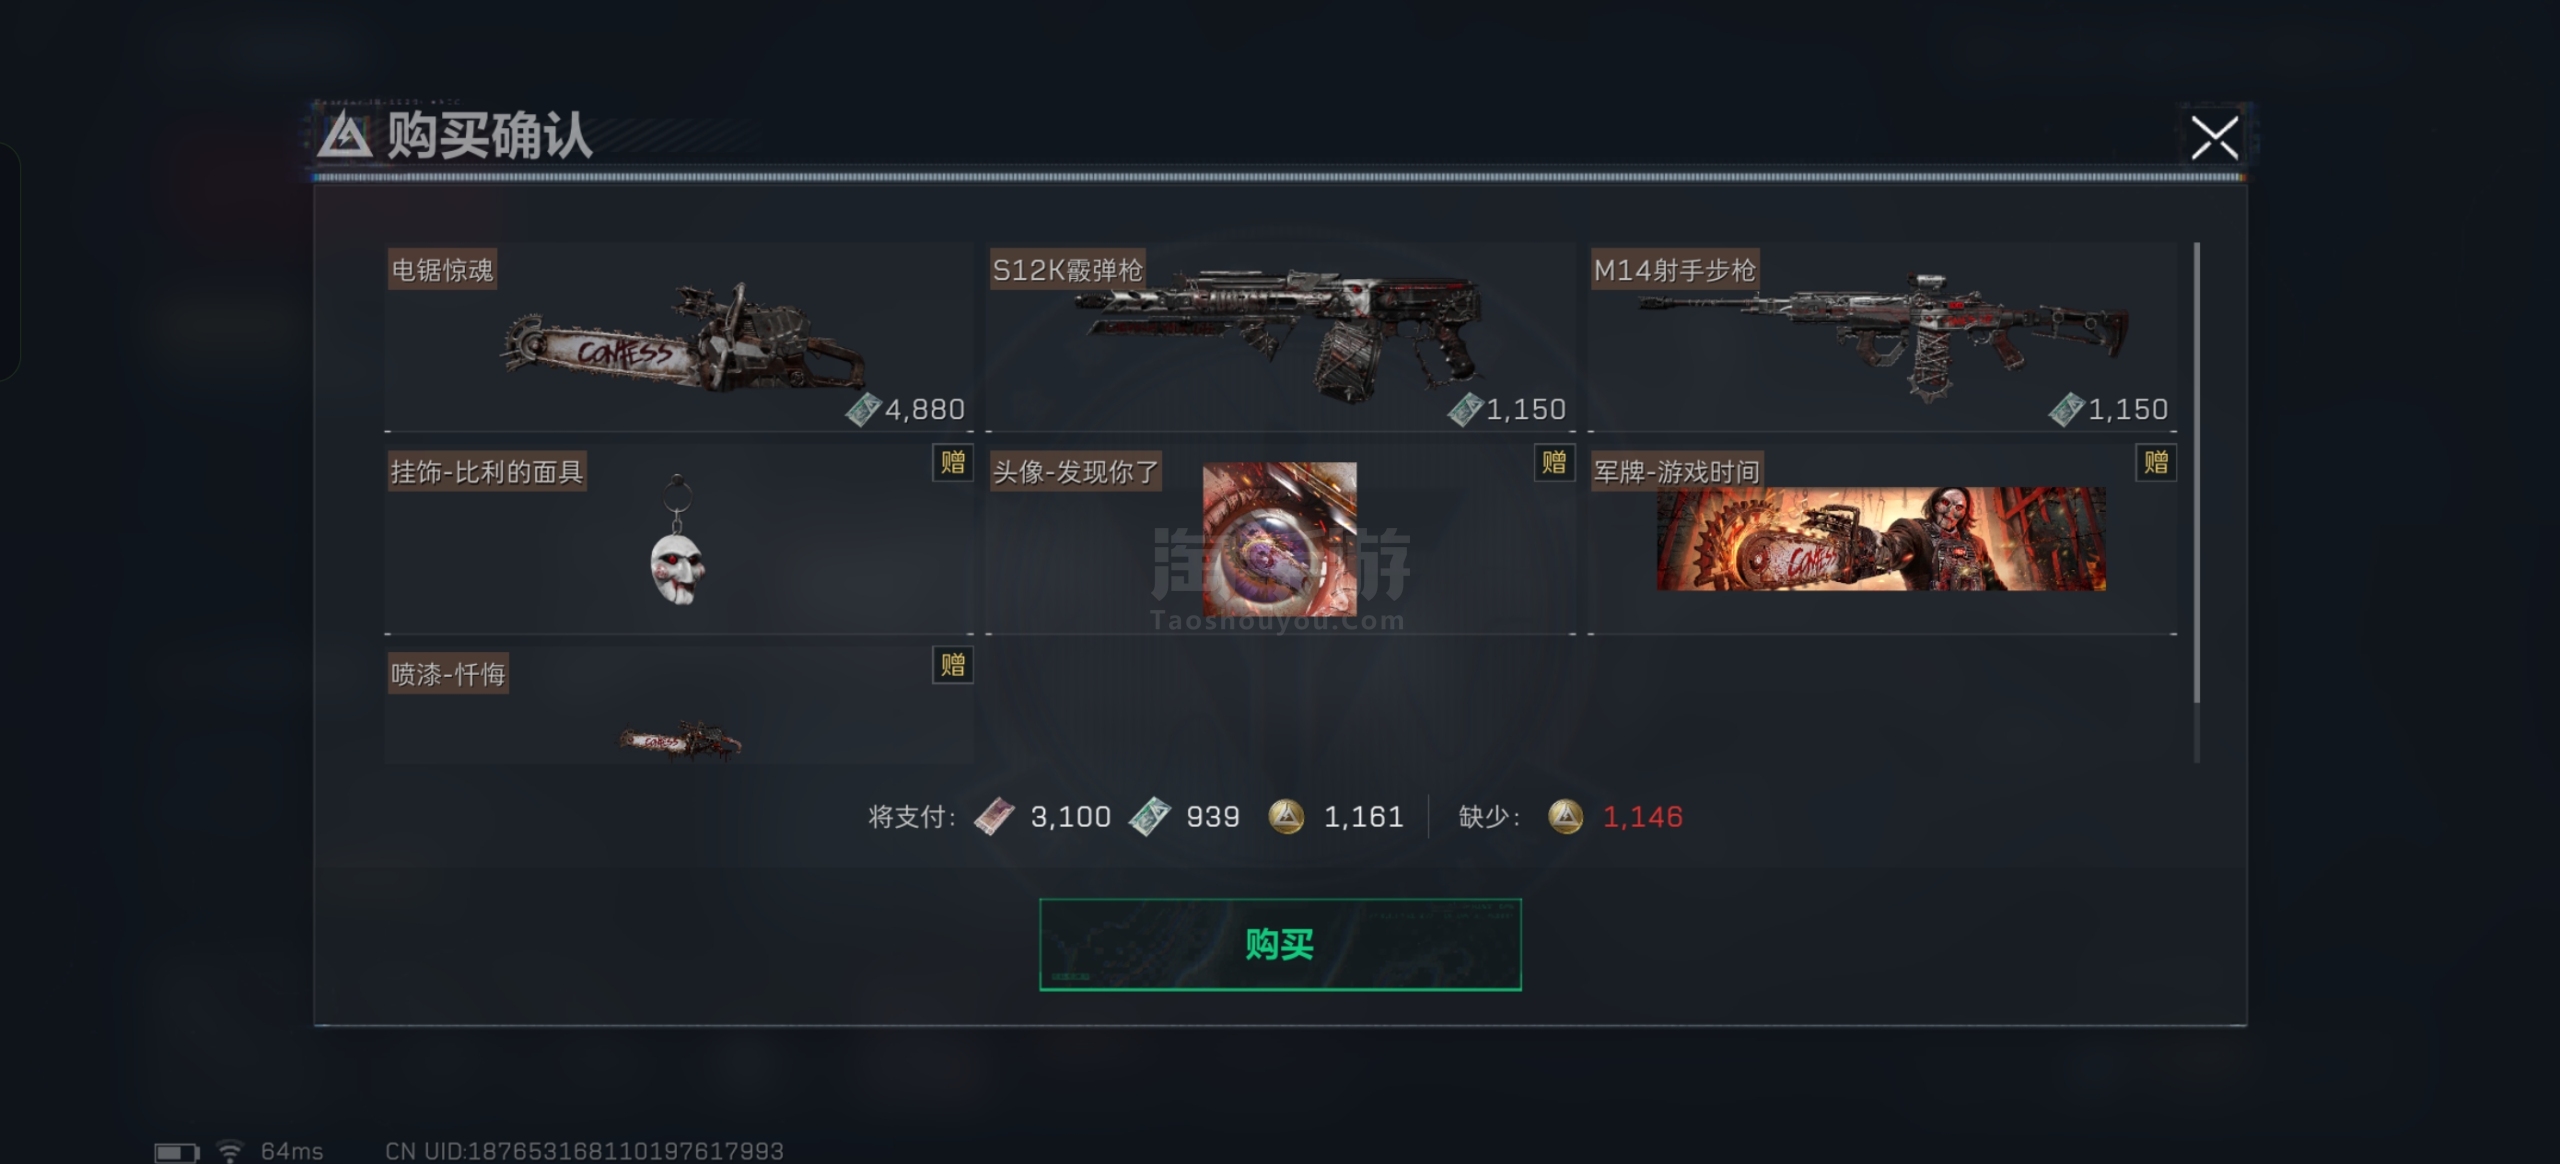Select the 喷漆-忏悔 spray item
2560x1164 pixels.
(x=679, y=706)
